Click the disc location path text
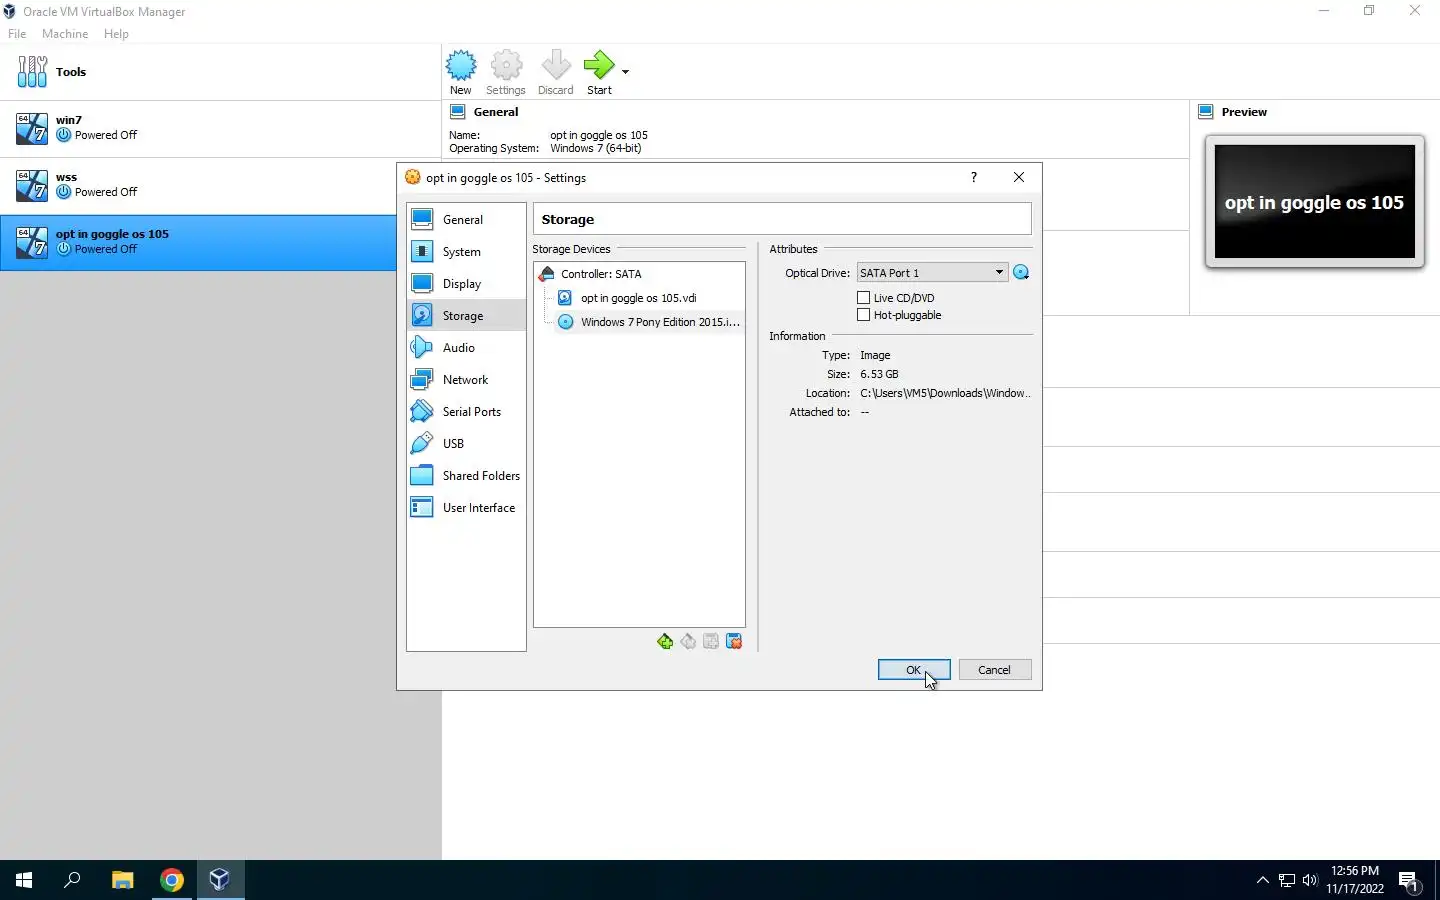This screenshot has height=900, width=1440. [945, 393]
